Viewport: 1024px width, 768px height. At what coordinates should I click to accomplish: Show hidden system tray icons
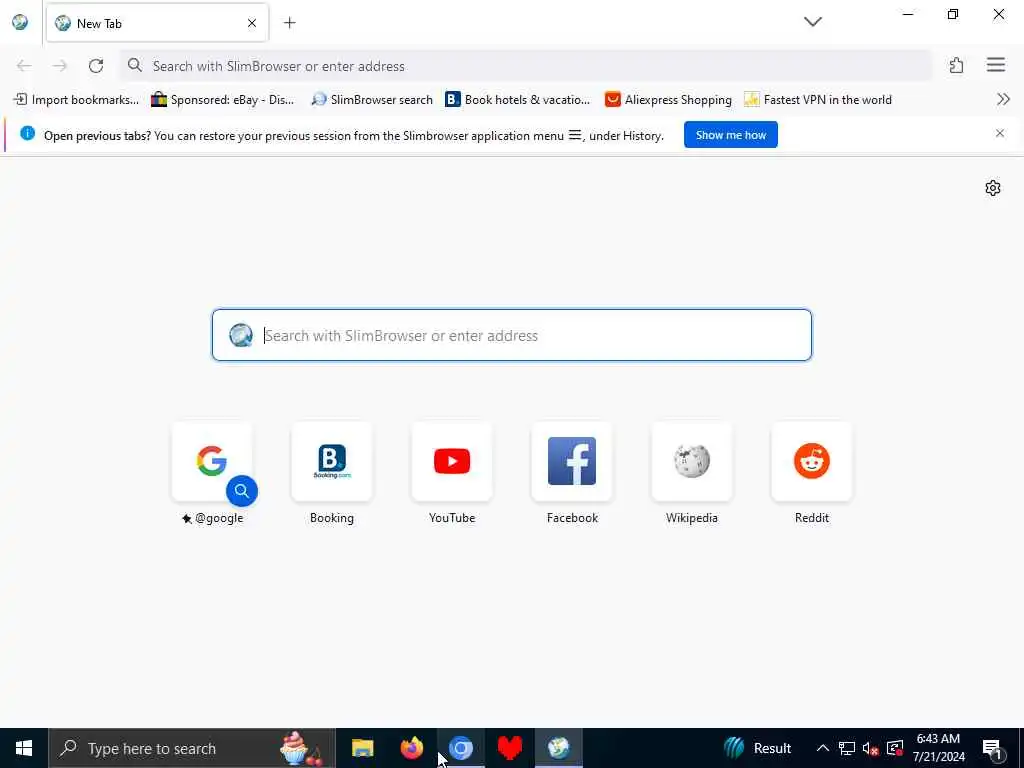pyautogui.click(x=823, y=748)
